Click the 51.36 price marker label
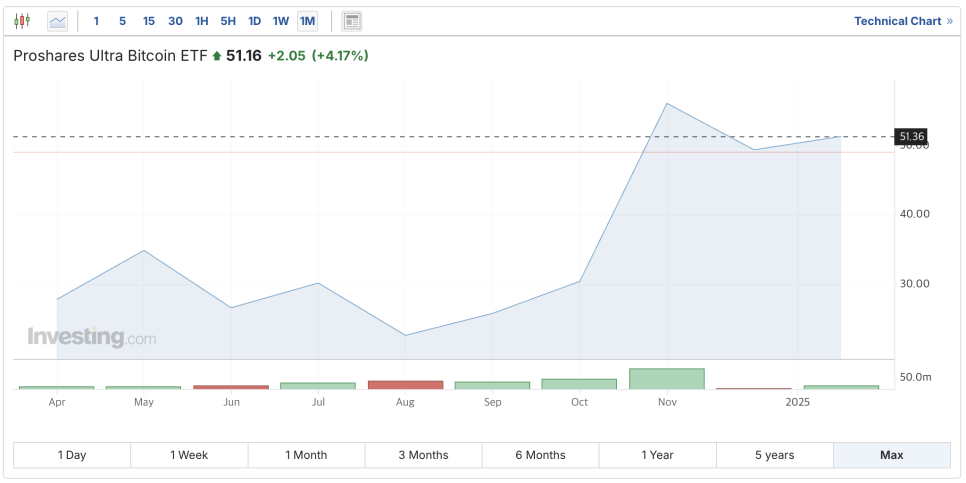The width and height of the screenshot is (966, 483). pos(910,137)
